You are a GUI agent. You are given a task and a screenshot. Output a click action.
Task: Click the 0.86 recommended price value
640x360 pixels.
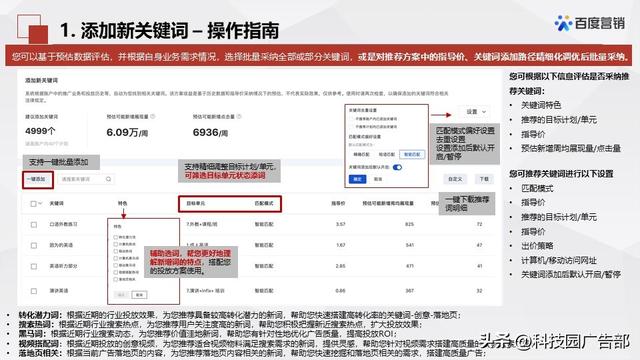340,291
